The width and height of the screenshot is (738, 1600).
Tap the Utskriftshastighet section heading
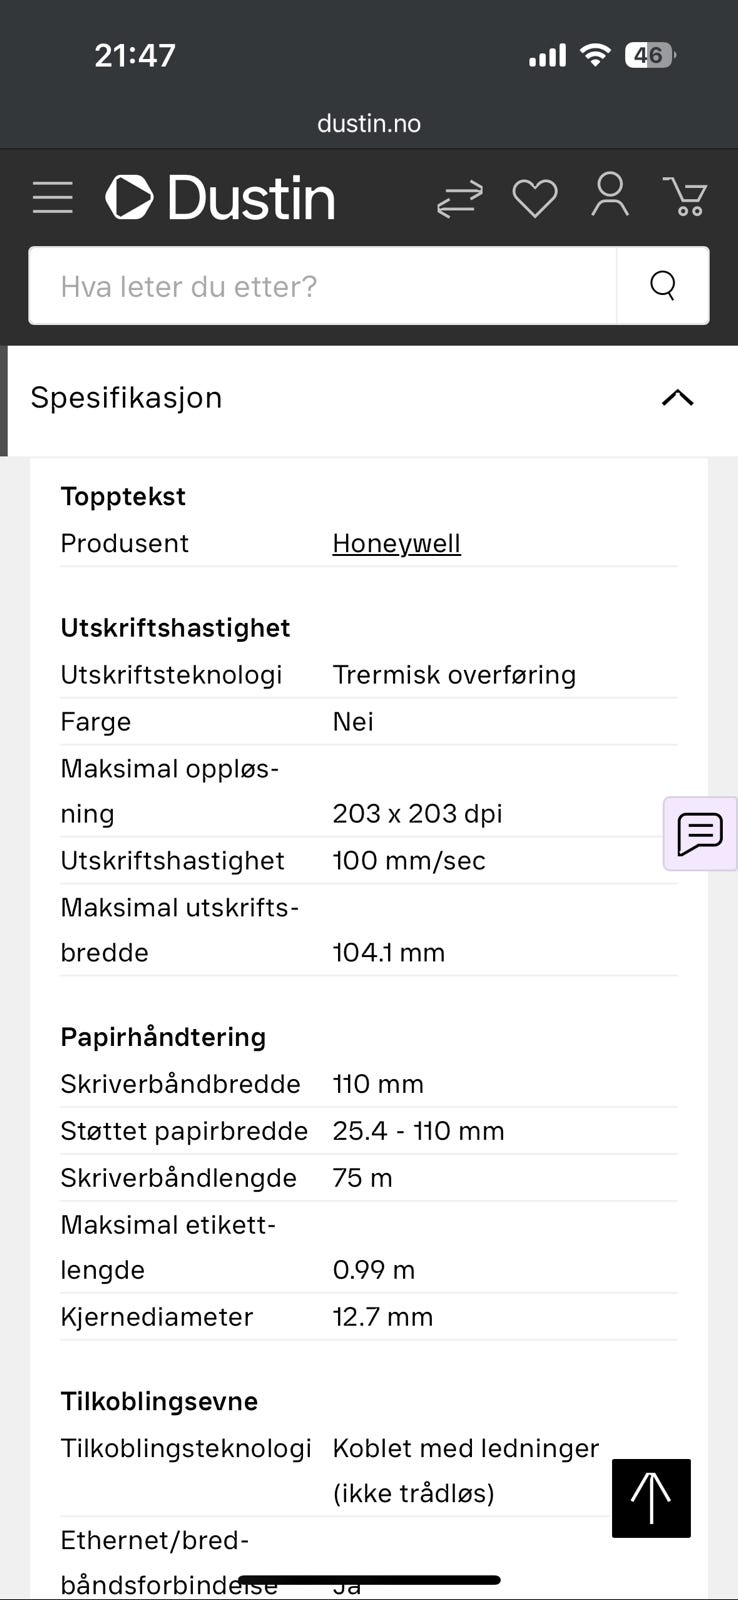click(175, 628)
